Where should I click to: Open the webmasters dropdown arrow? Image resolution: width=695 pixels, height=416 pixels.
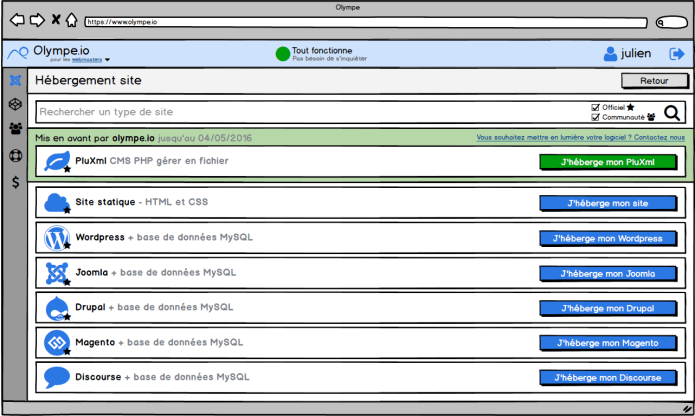[107, 60]
